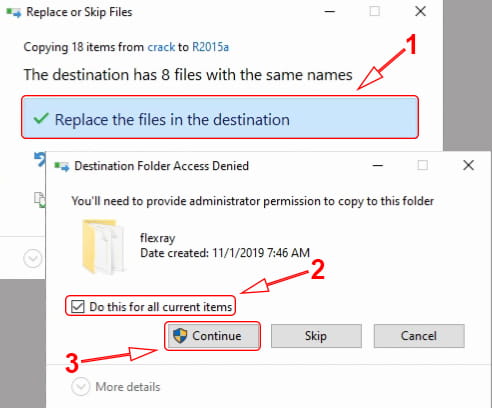Viewport: 492px width, 408px height.
Task: Close the Replace or Skip Files dialog
Action: coord(421,12)
